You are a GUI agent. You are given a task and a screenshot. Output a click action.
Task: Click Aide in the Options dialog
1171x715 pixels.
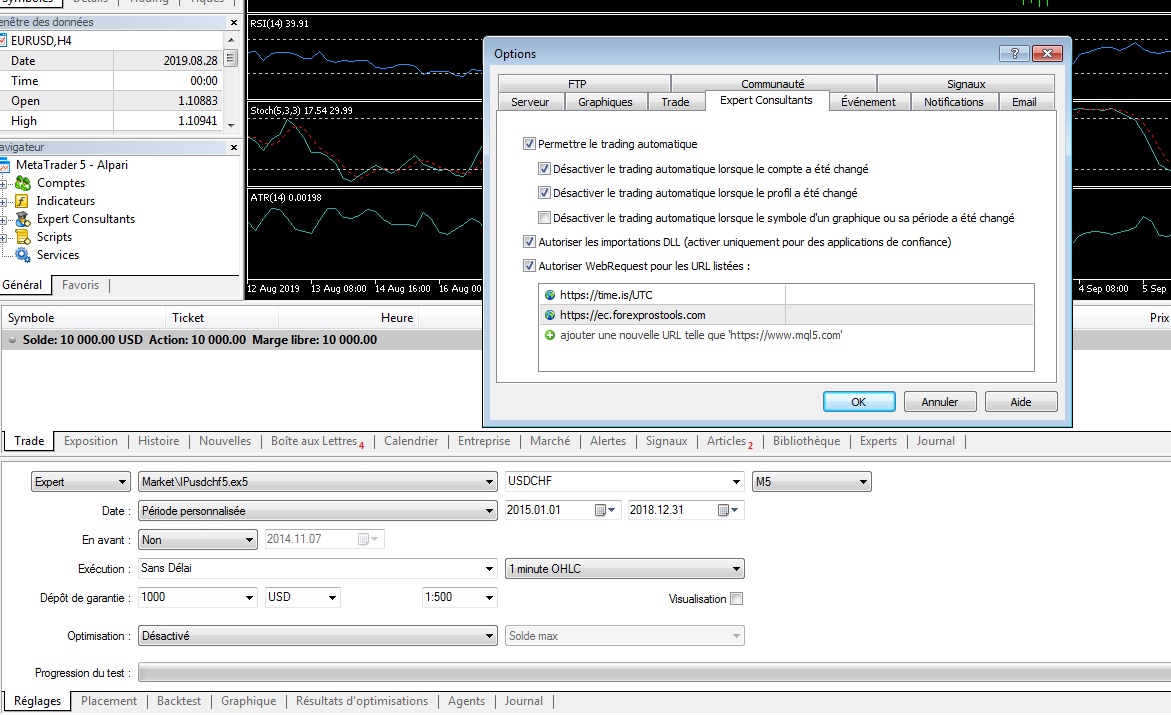(x=1021, y=402)
